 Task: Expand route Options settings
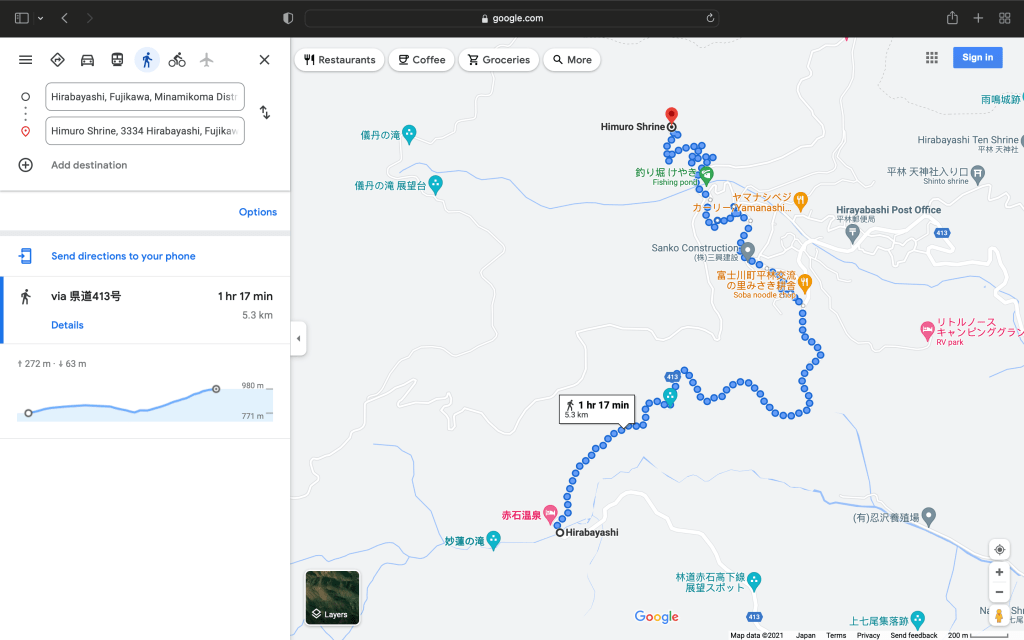point(257,212)
